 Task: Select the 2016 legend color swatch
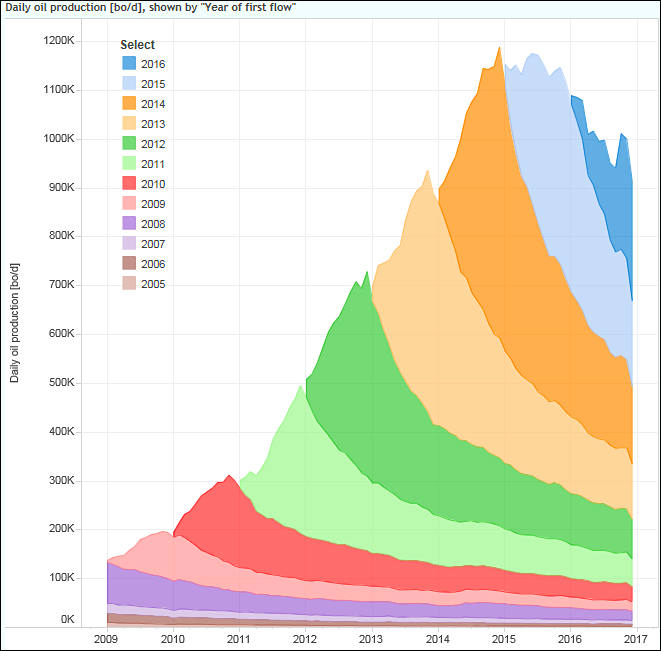129,63
